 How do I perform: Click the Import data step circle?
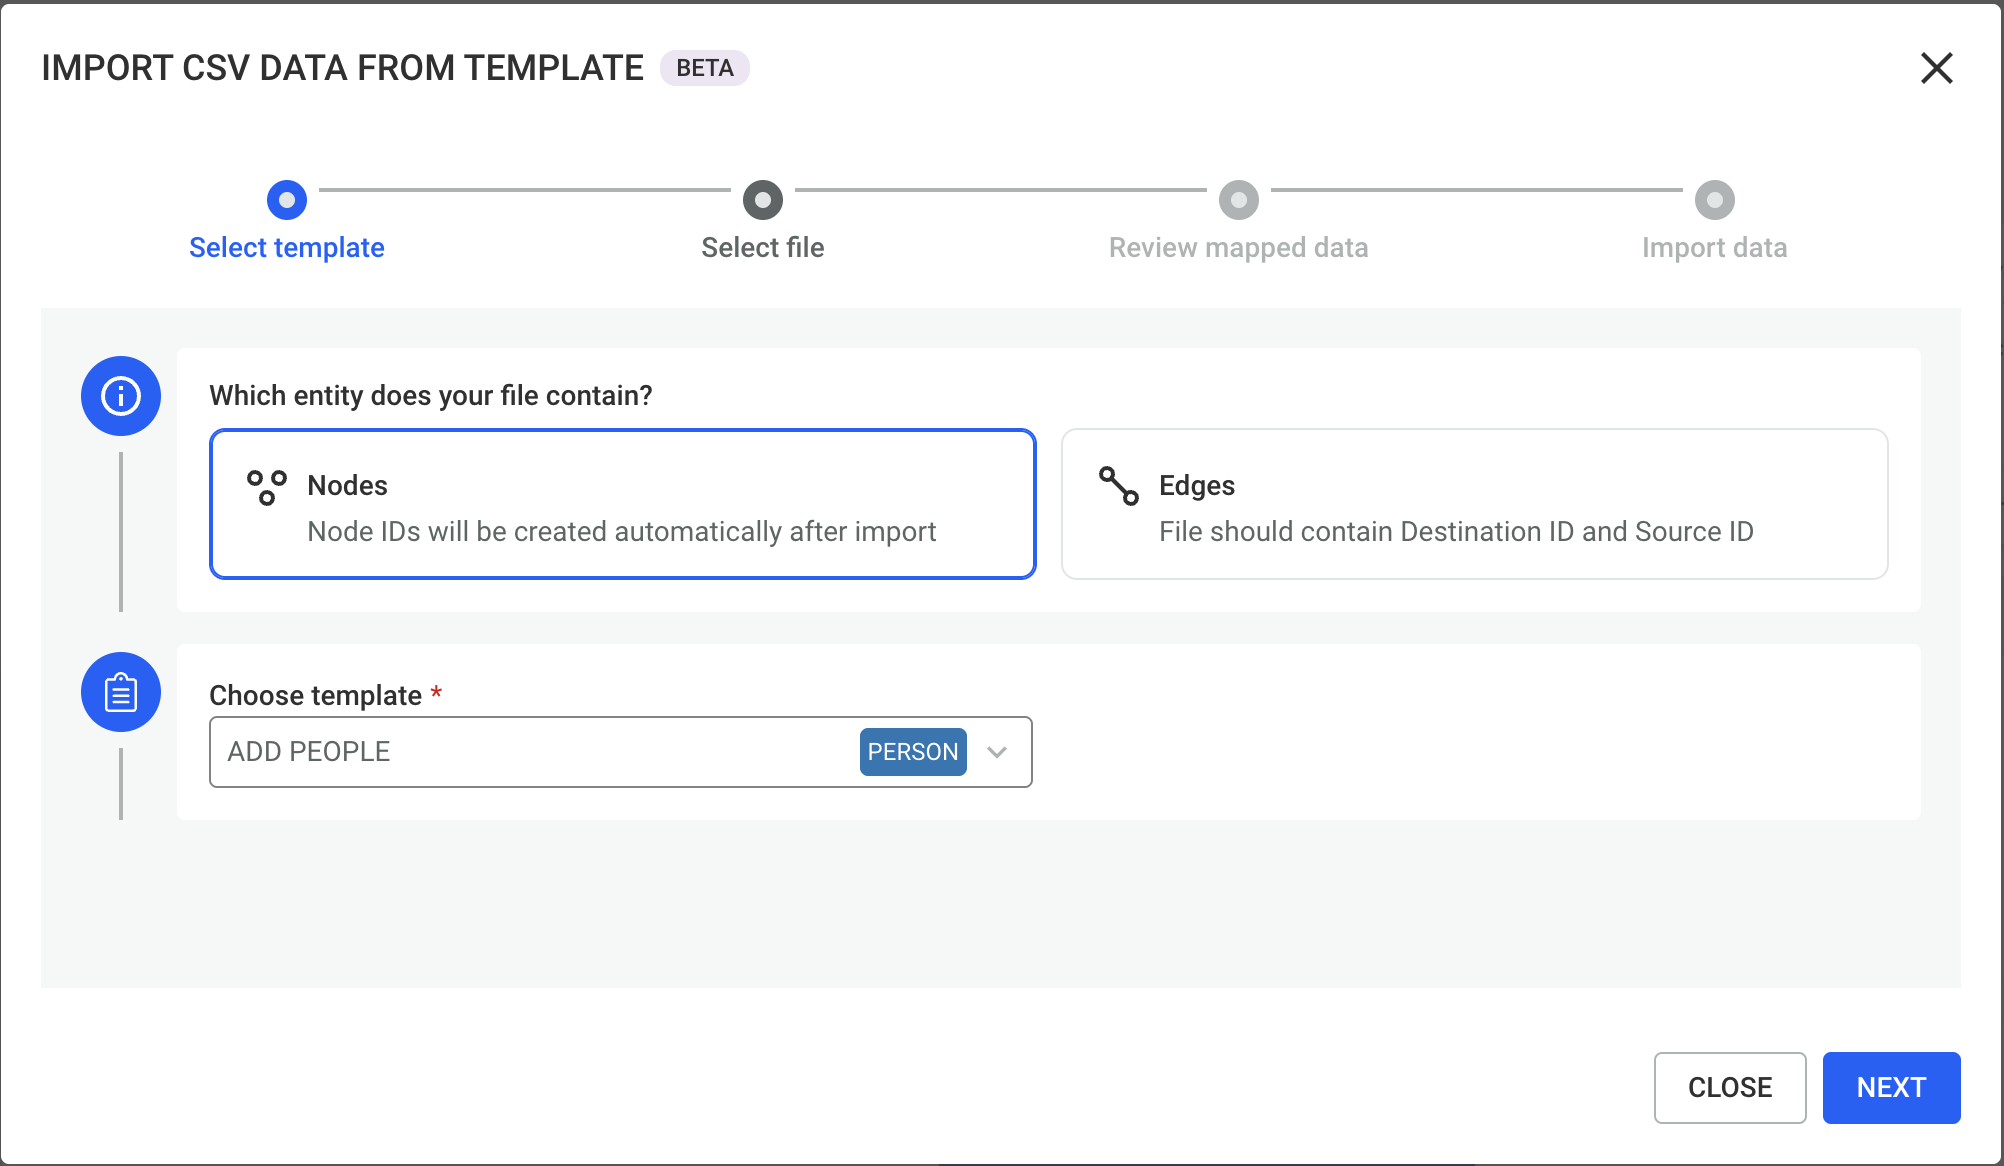pyautogui.click(x=1714, y=200)
